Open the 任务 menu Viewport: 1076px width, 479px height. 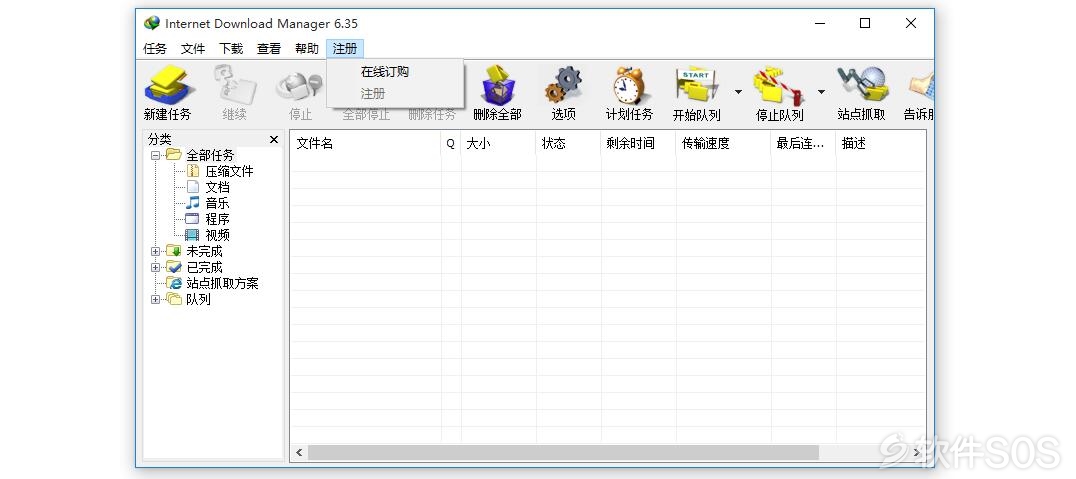coord(155,49)
